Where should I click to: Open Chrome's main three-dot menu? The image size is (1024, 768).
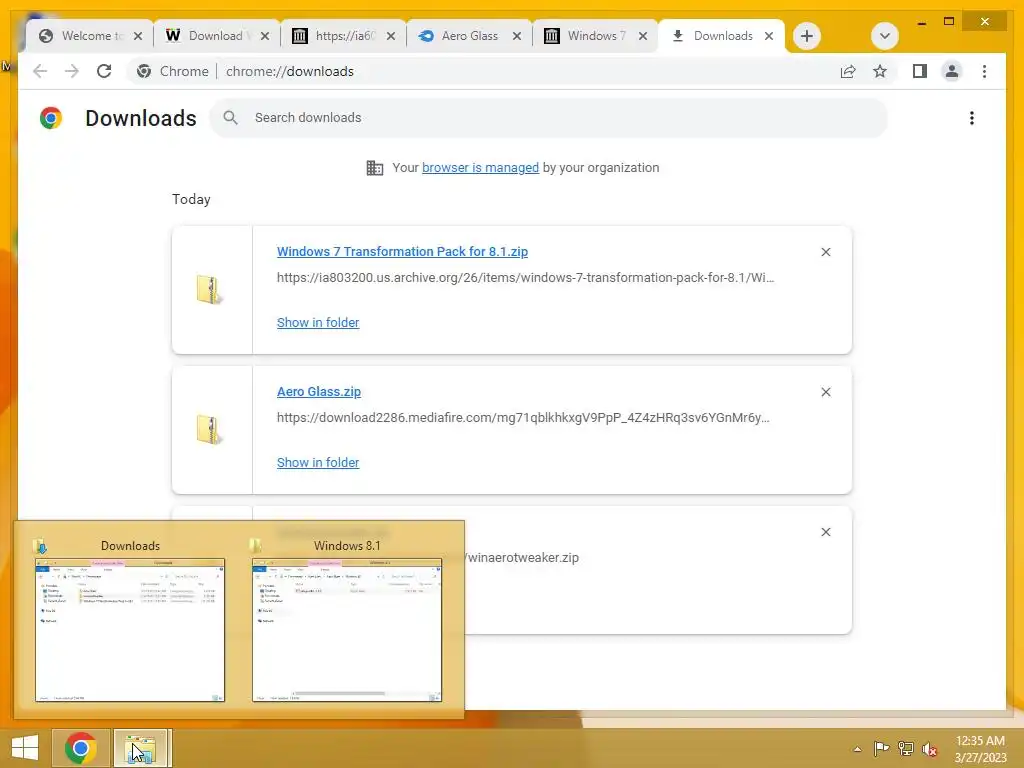[x=984, y=71]
